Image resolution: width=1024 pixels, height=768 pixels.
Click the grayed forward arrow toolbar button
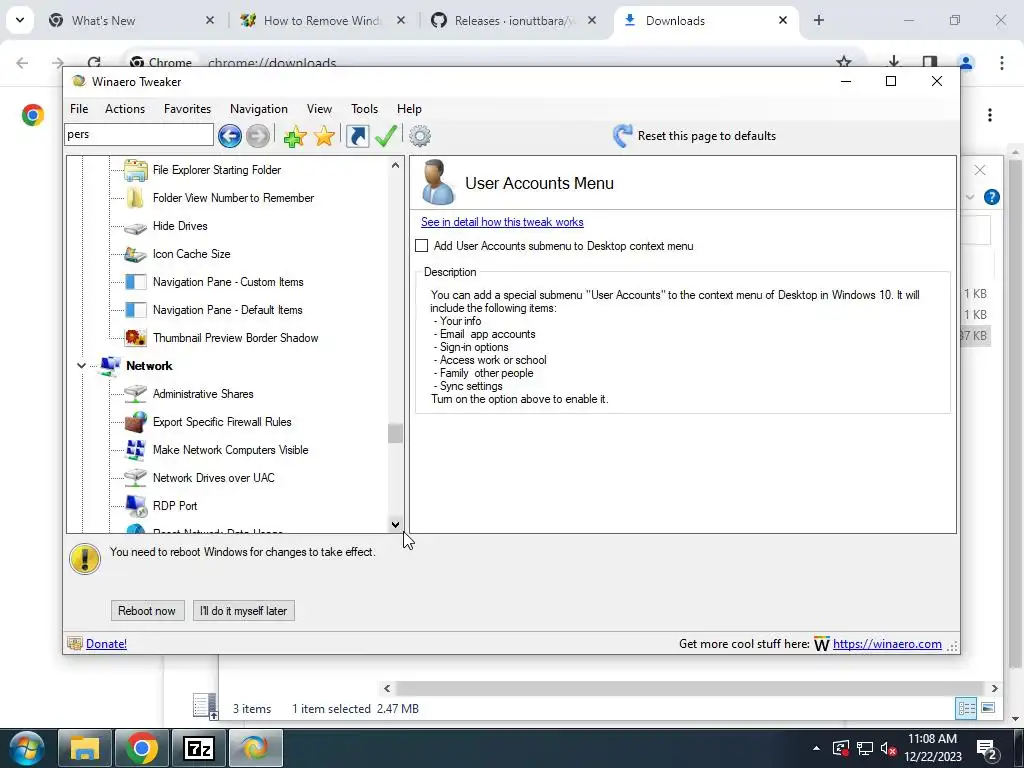(x=258, y=136)
